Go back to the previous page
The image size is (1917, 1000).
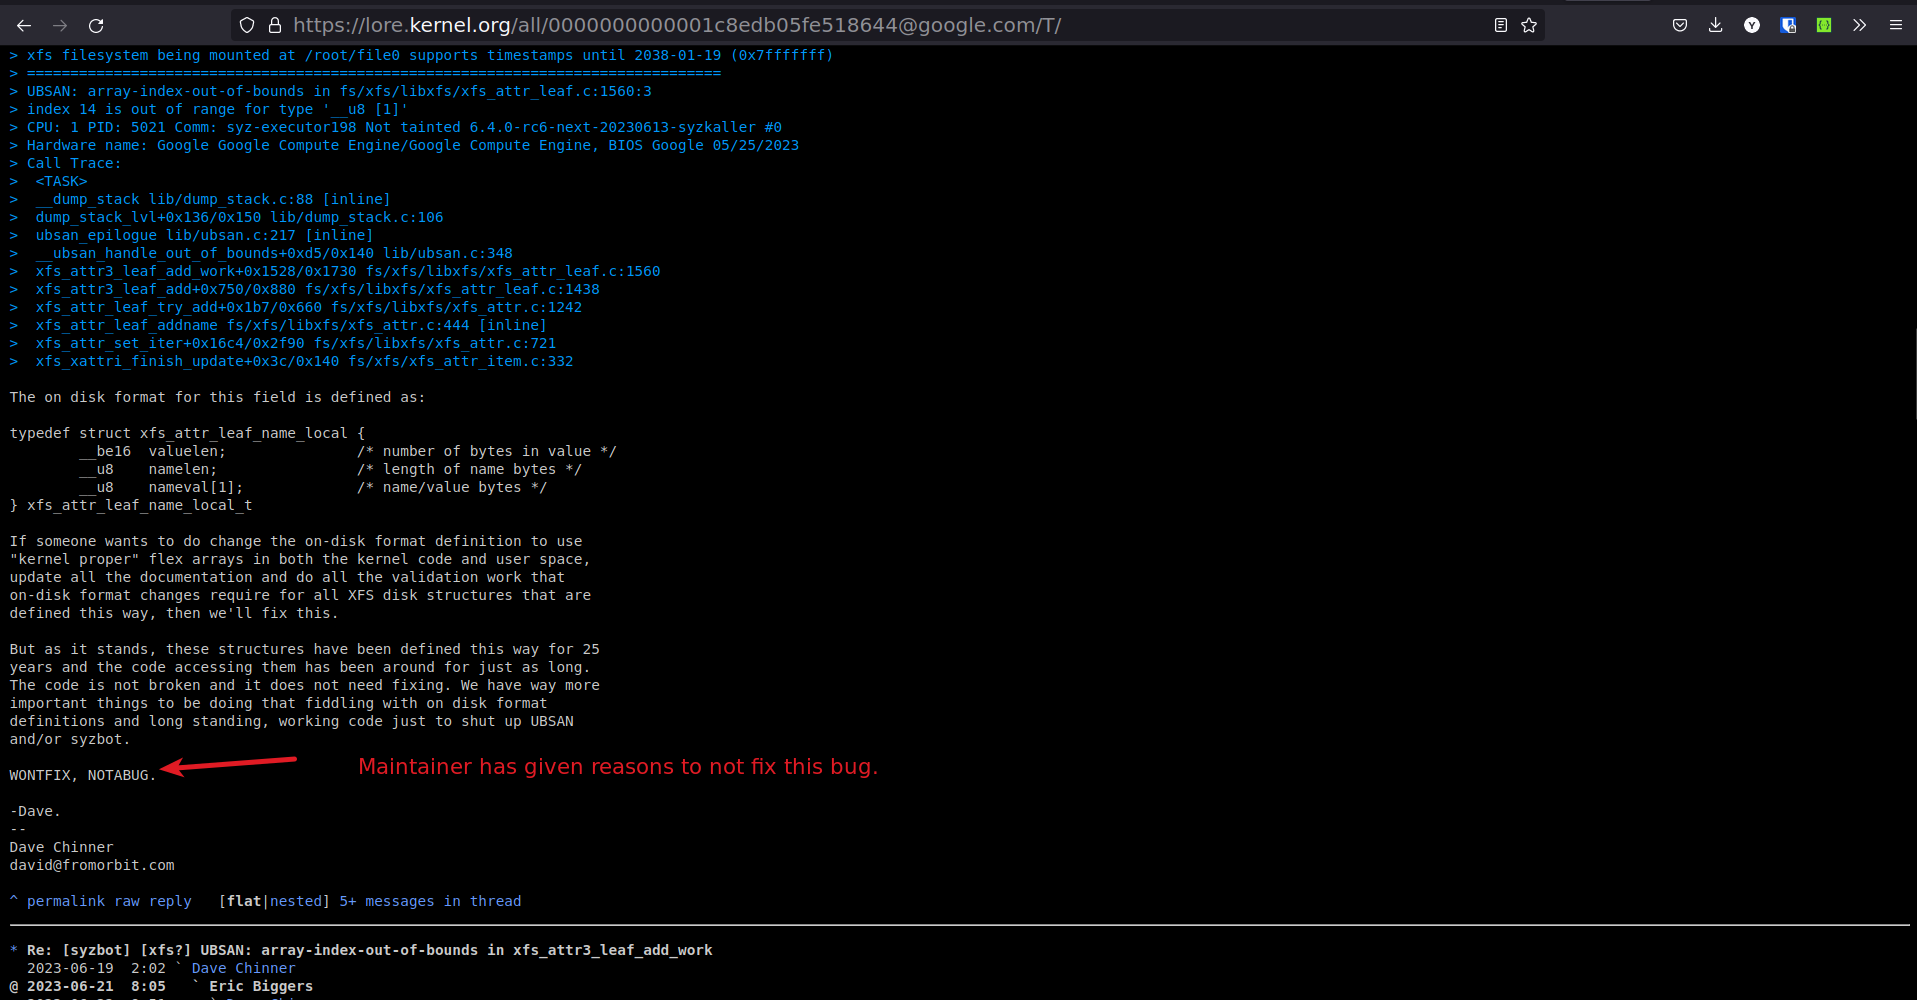tap(24, 25)
